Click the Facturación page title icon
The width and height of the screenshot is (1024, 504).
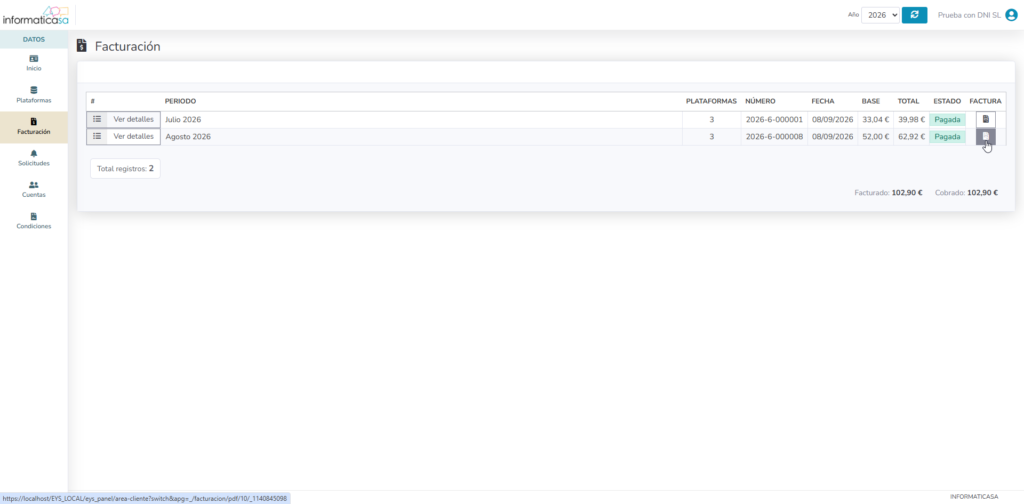[82, 46]
